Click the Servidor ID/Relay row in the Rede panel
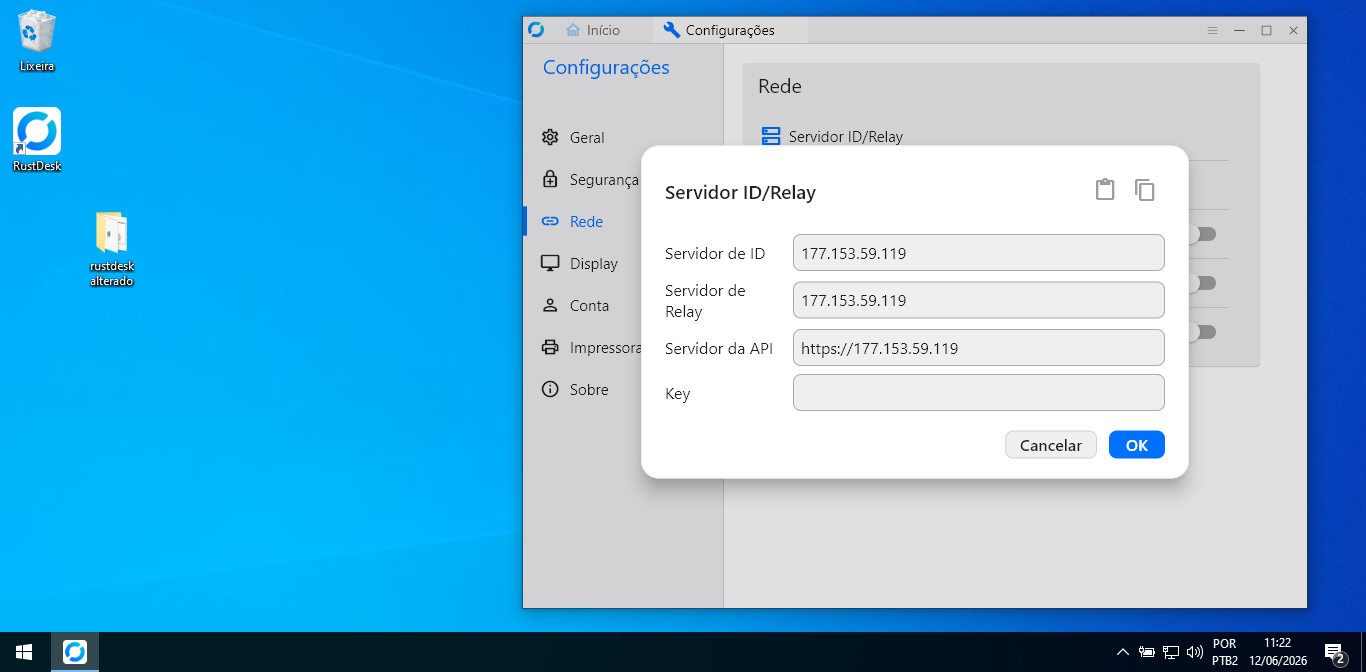 [995, 137]
